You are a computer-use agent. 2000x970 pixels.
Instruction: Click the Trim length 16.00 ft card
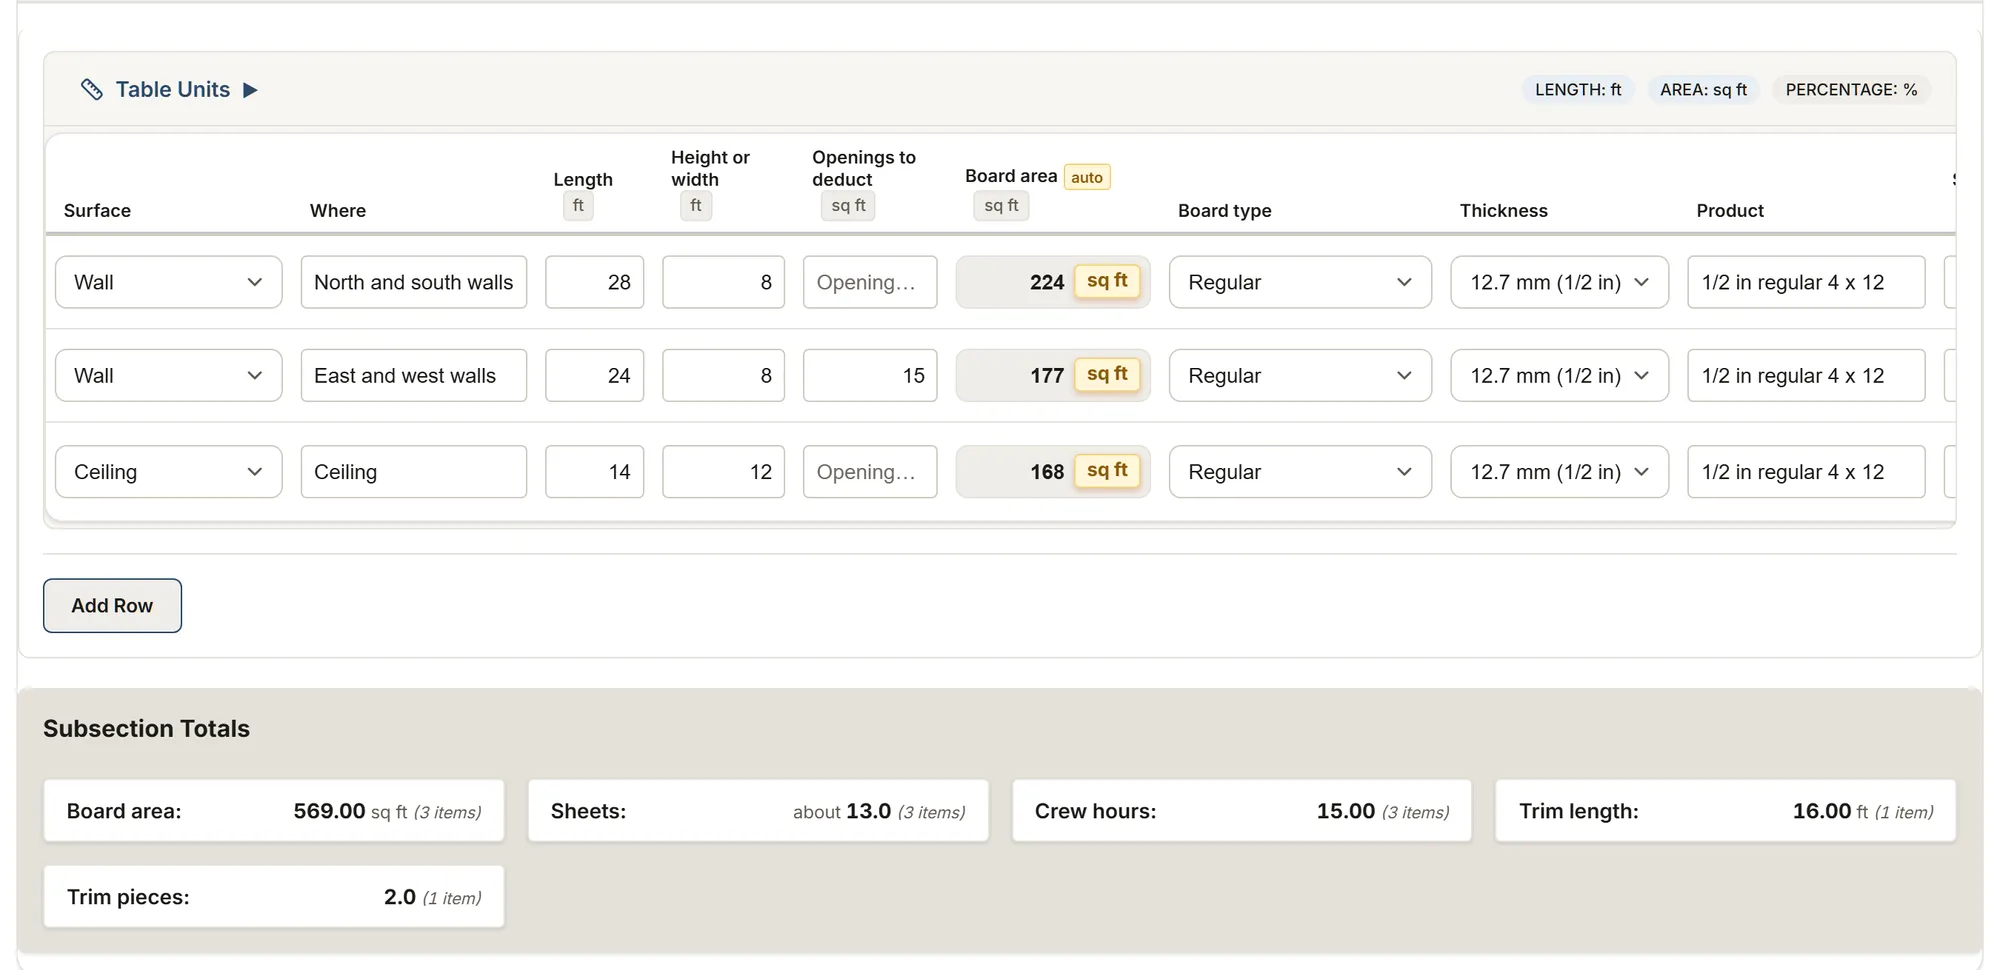click(x=1726, y=811)
